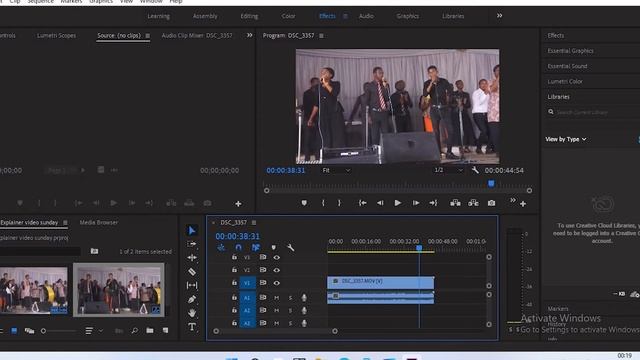Select the first project bin thumbnail
The image size is (640, 360).
[x=34, y=290]
